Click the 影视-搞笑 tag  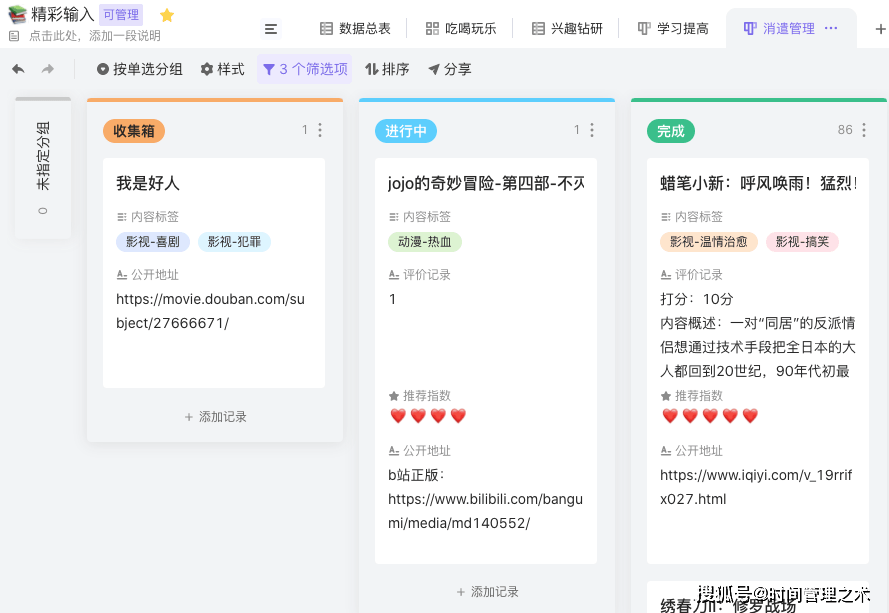(802, 242)
